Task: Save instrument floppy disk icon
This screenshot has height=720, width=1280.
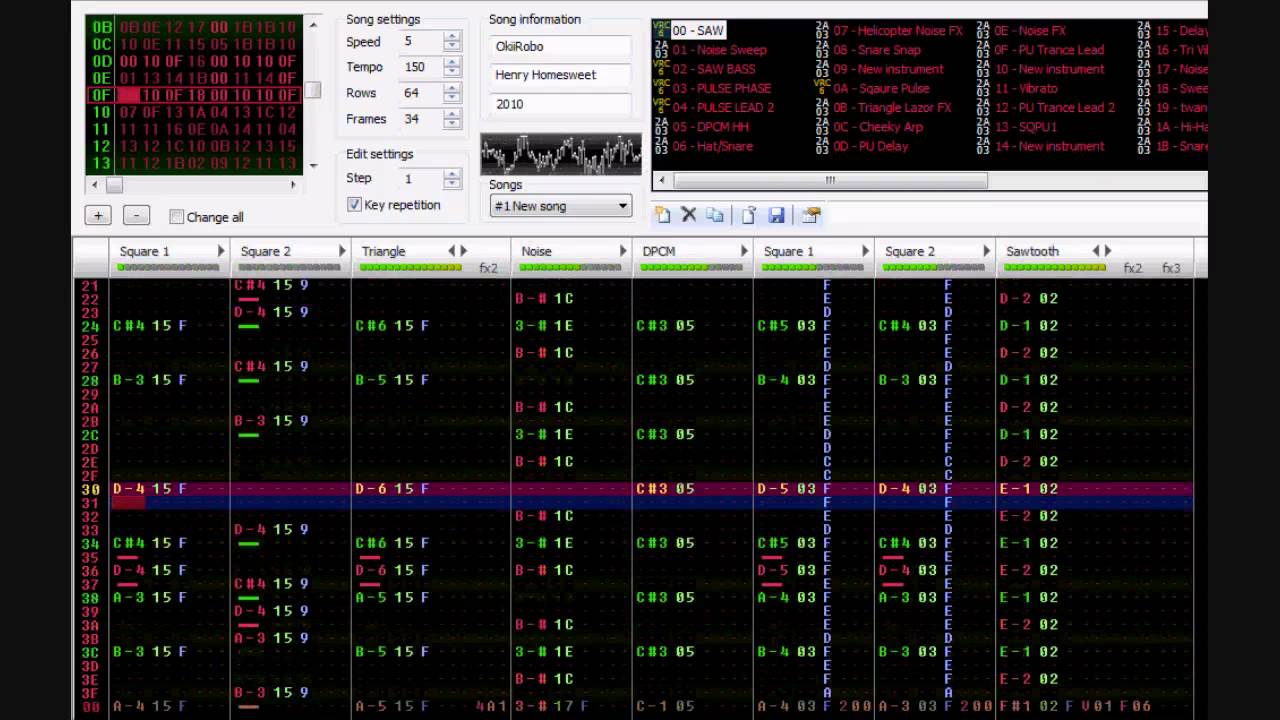Action: pos(776,215)
